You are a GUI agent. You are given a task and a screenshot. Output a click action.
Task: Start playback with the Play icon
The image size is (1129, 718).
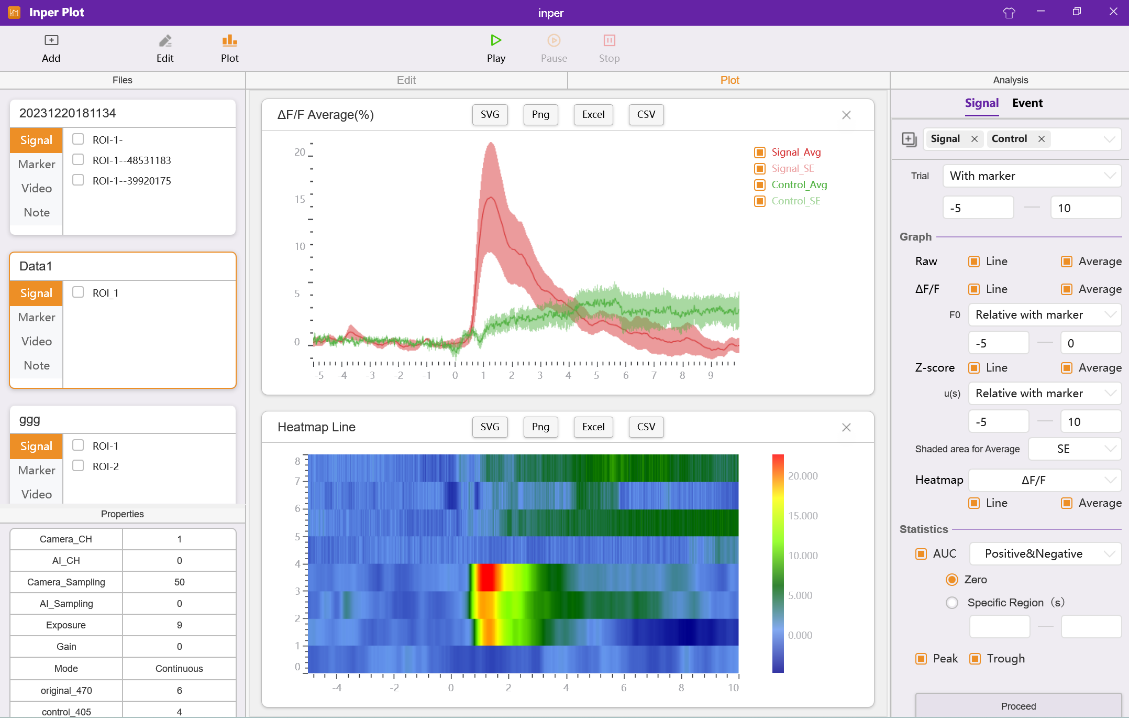(x=496, y=40)
